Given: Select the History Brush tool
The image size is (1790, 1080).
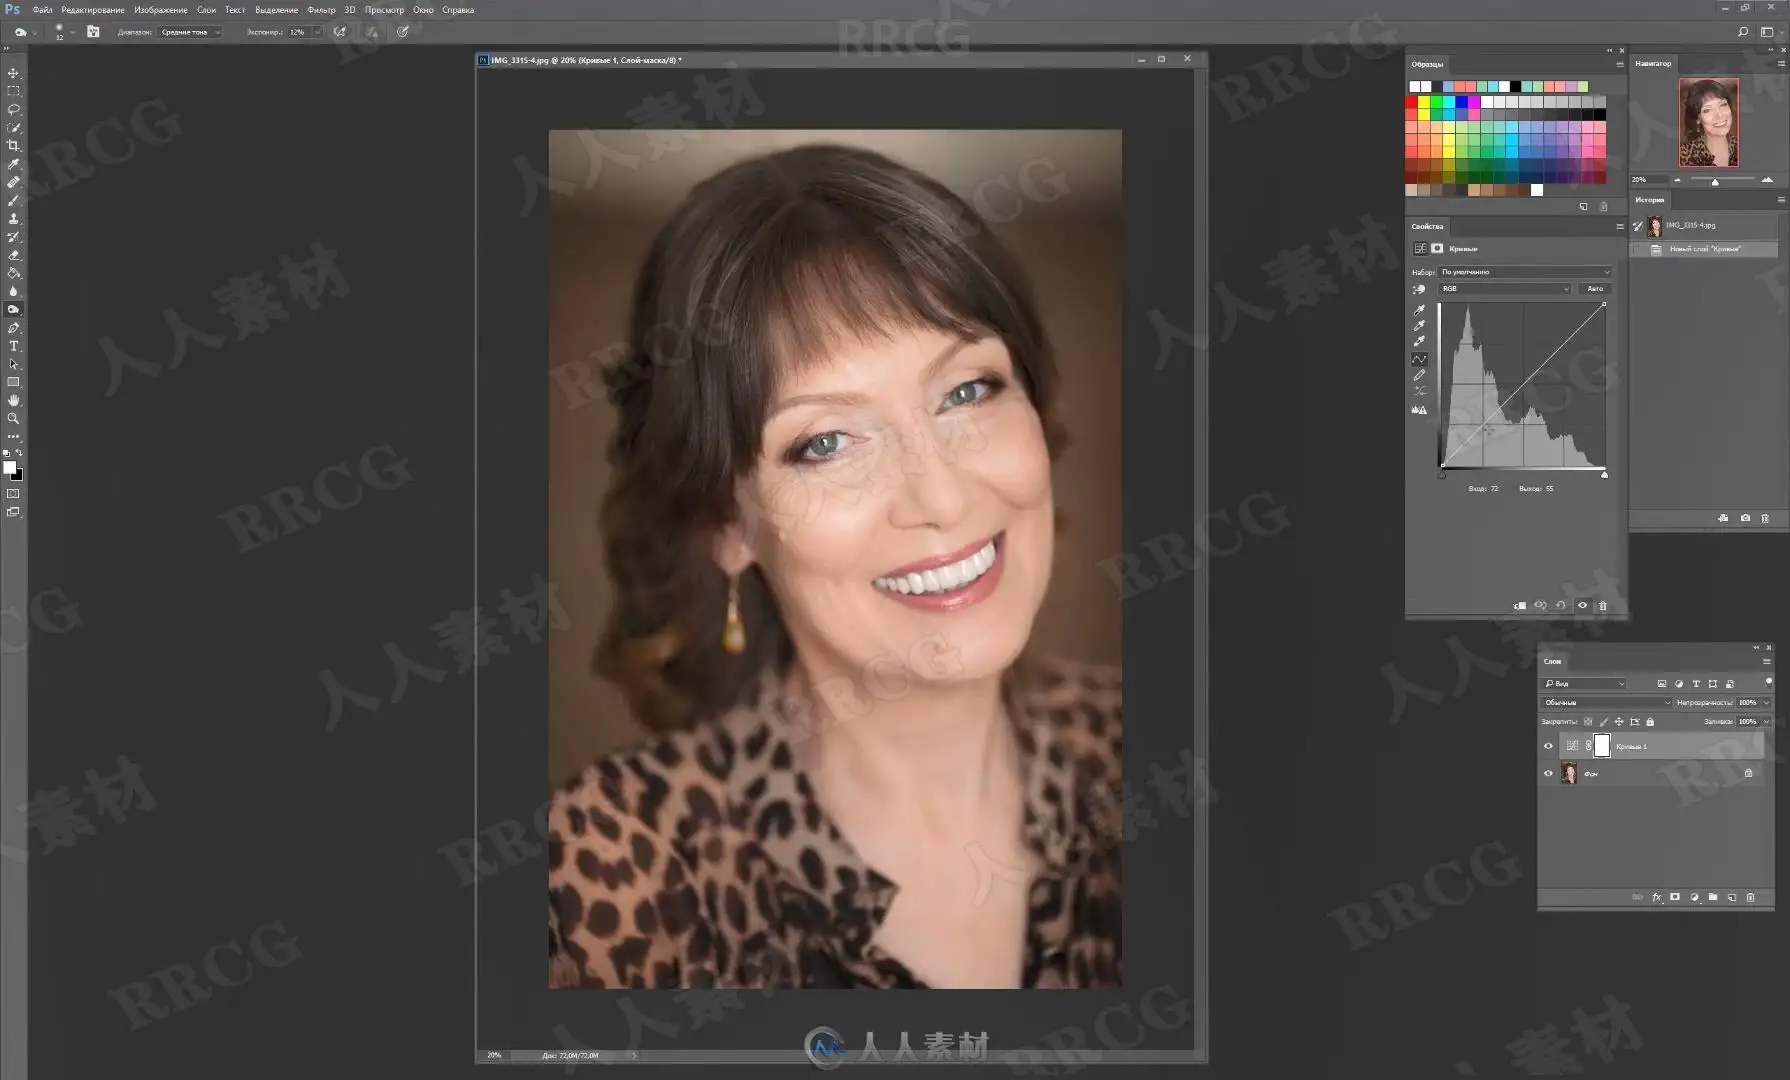Looking at the screenshot, I should pyautogui.click(x=13, y=237).
